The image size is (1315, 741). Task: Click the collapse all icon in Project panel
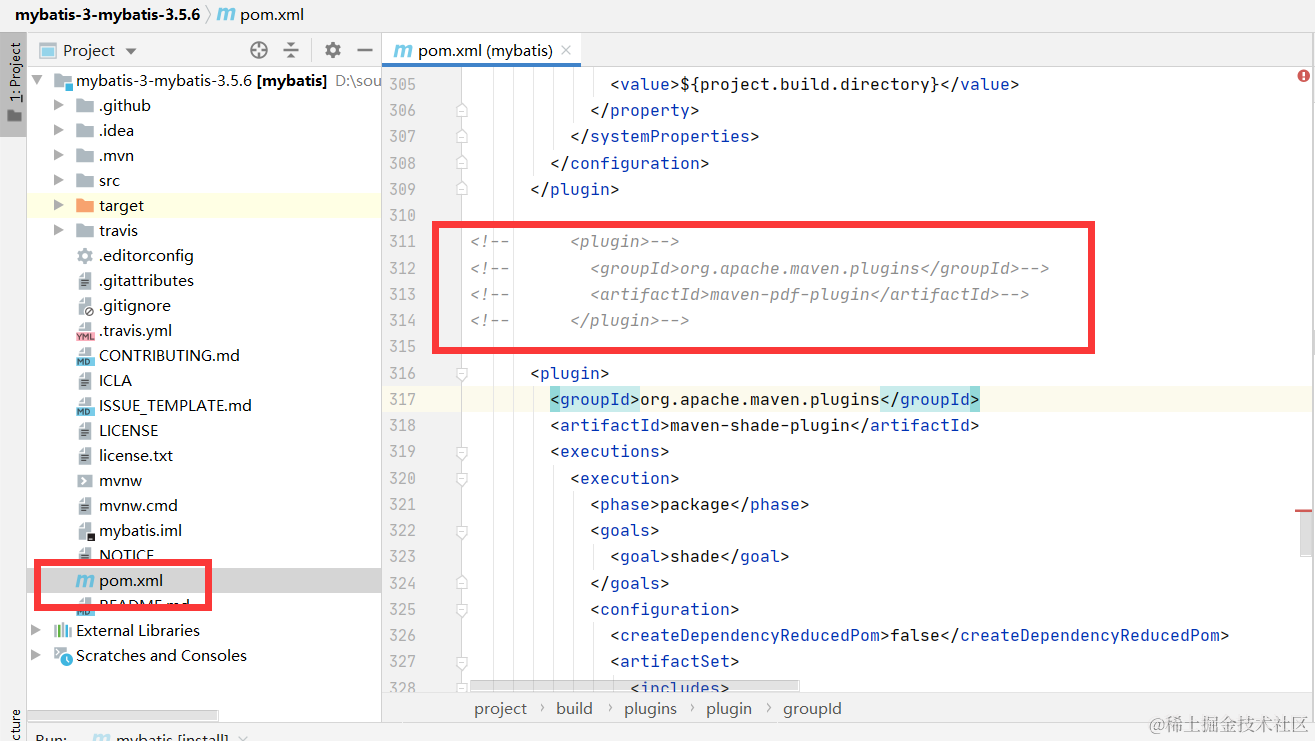[291, 50]
